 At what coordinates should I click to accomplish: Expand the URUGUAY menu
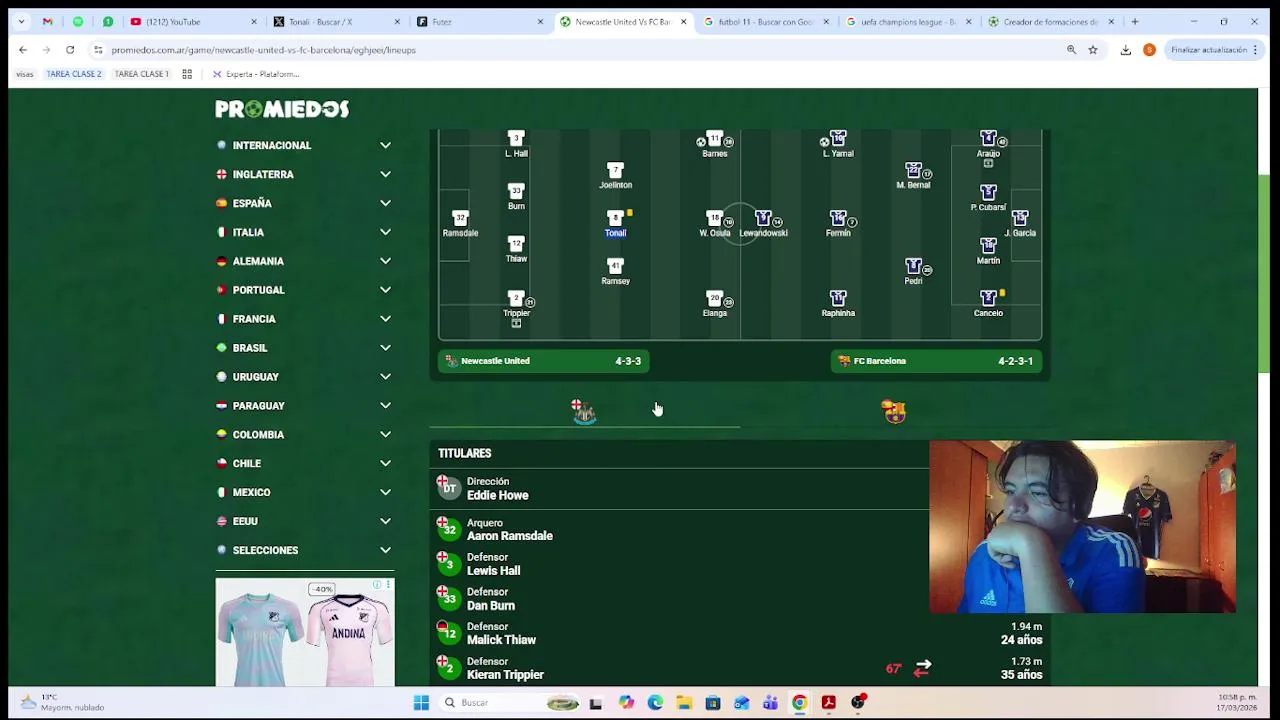pyautogui.click(x=304, y=377)
